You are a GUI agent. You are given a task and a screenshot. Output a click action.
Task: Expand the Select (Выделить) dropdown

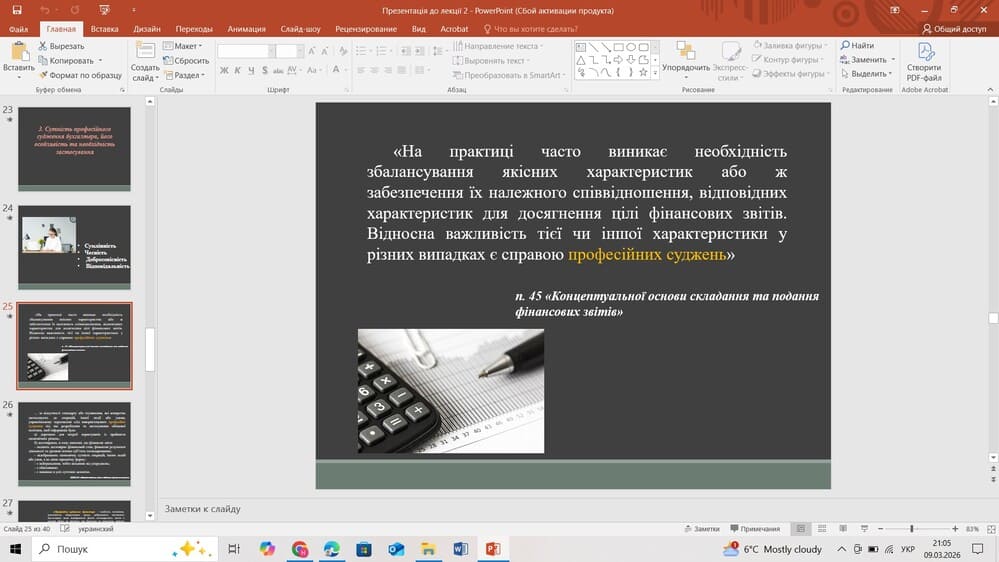coord(866,74)
